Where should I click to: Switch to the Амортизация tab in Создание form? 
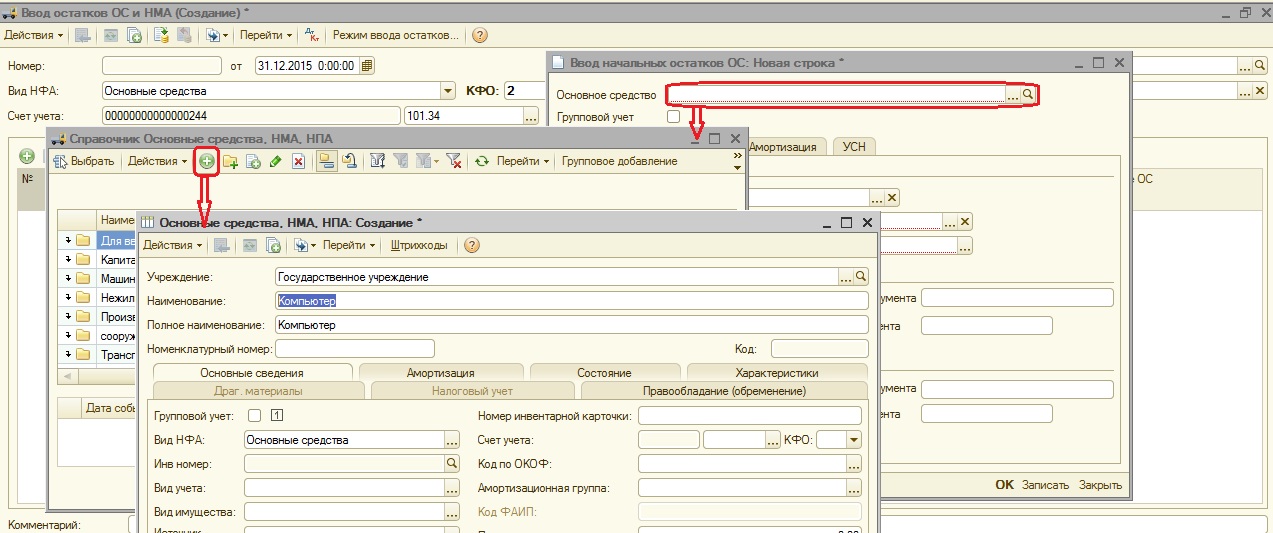point(440,373)
